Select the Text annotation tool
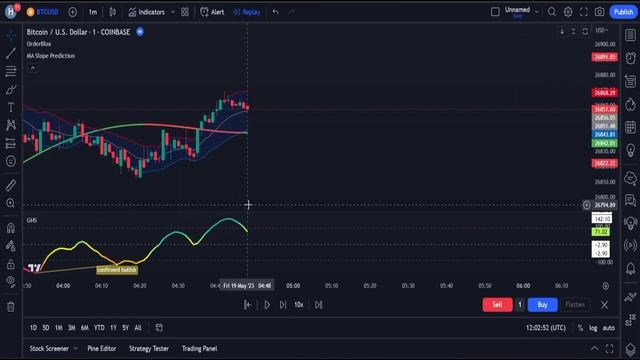The width and height of the screenshot is (640, 360). (x=11, y=107)
